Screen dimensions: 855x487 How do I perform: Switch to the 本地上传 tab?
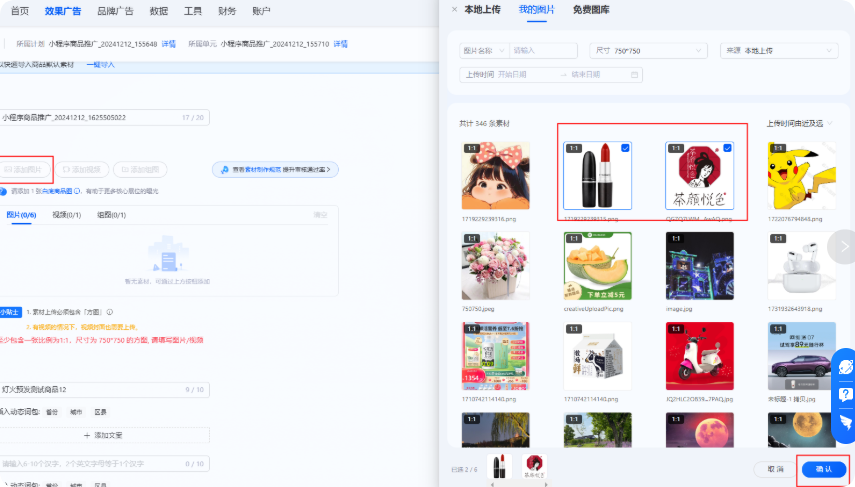482,9
